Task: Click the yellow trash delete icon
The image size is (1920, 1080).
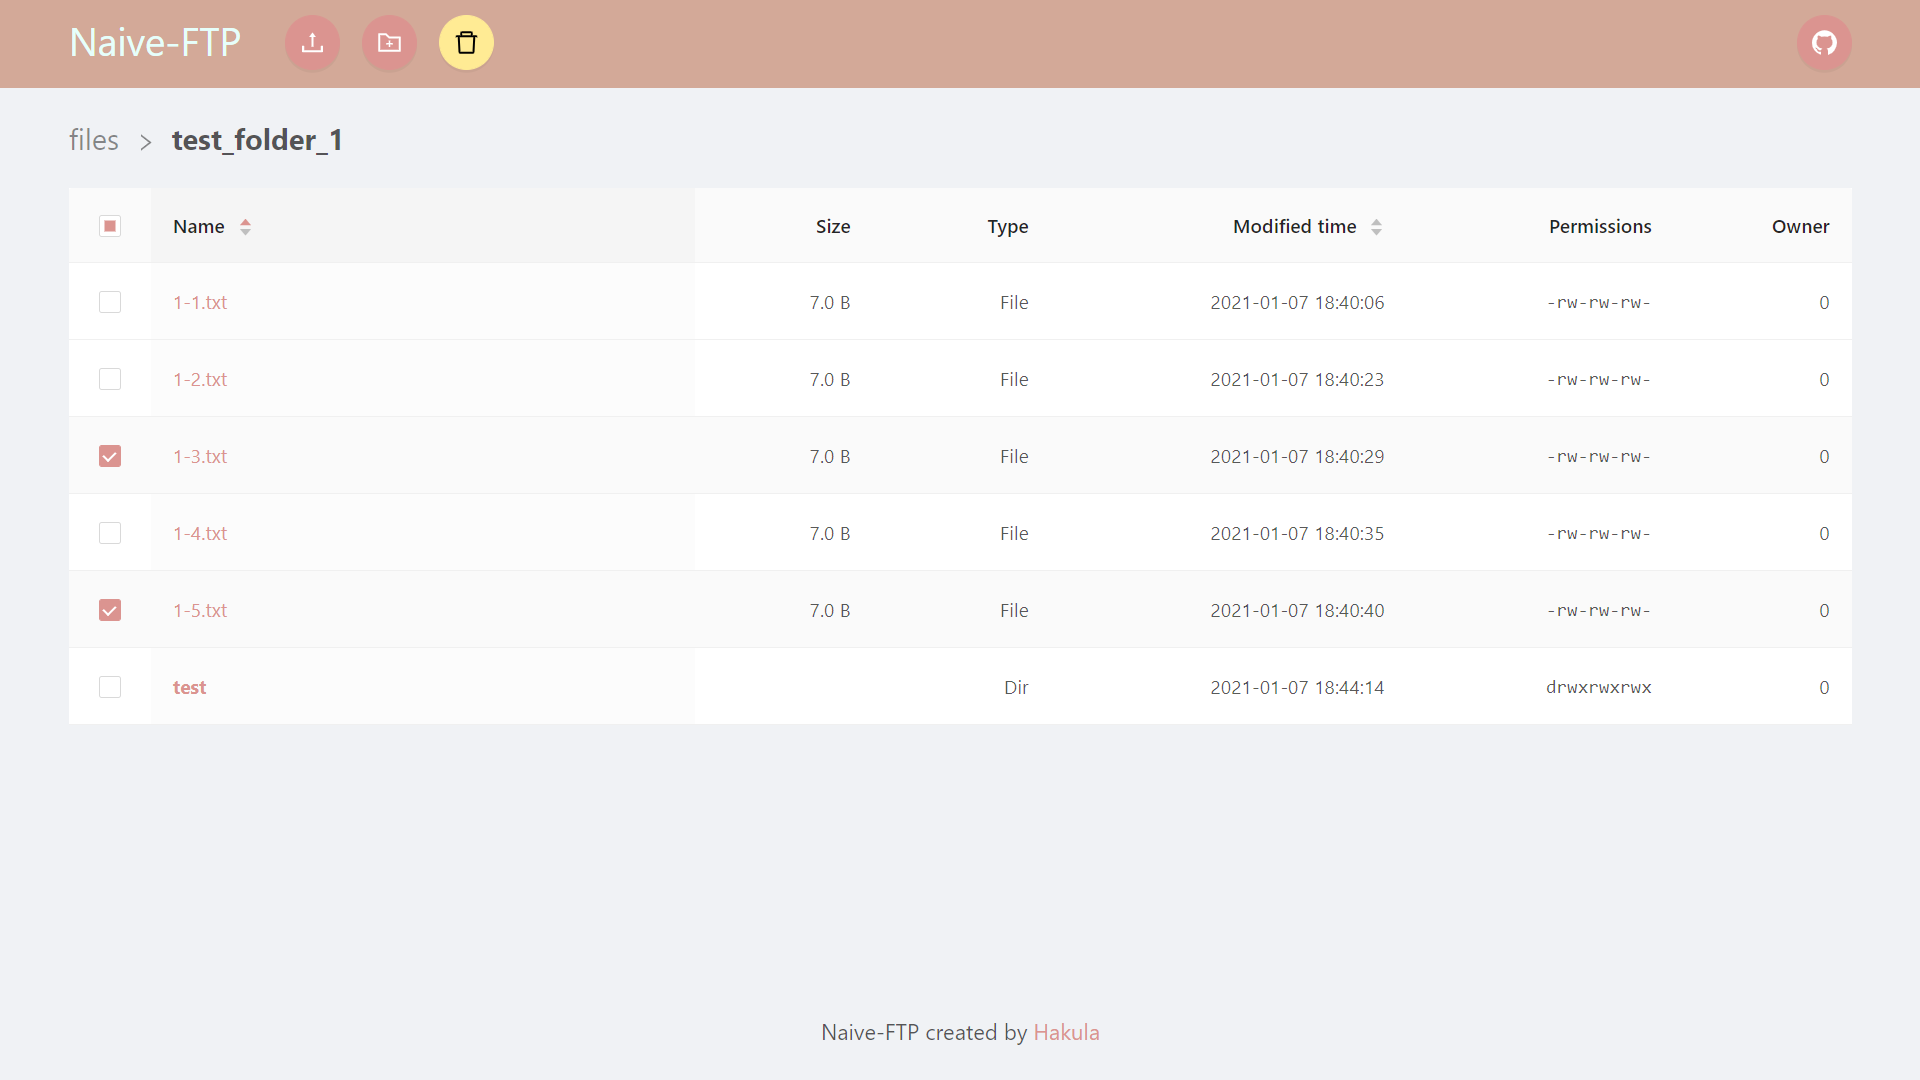Action: 466,43
